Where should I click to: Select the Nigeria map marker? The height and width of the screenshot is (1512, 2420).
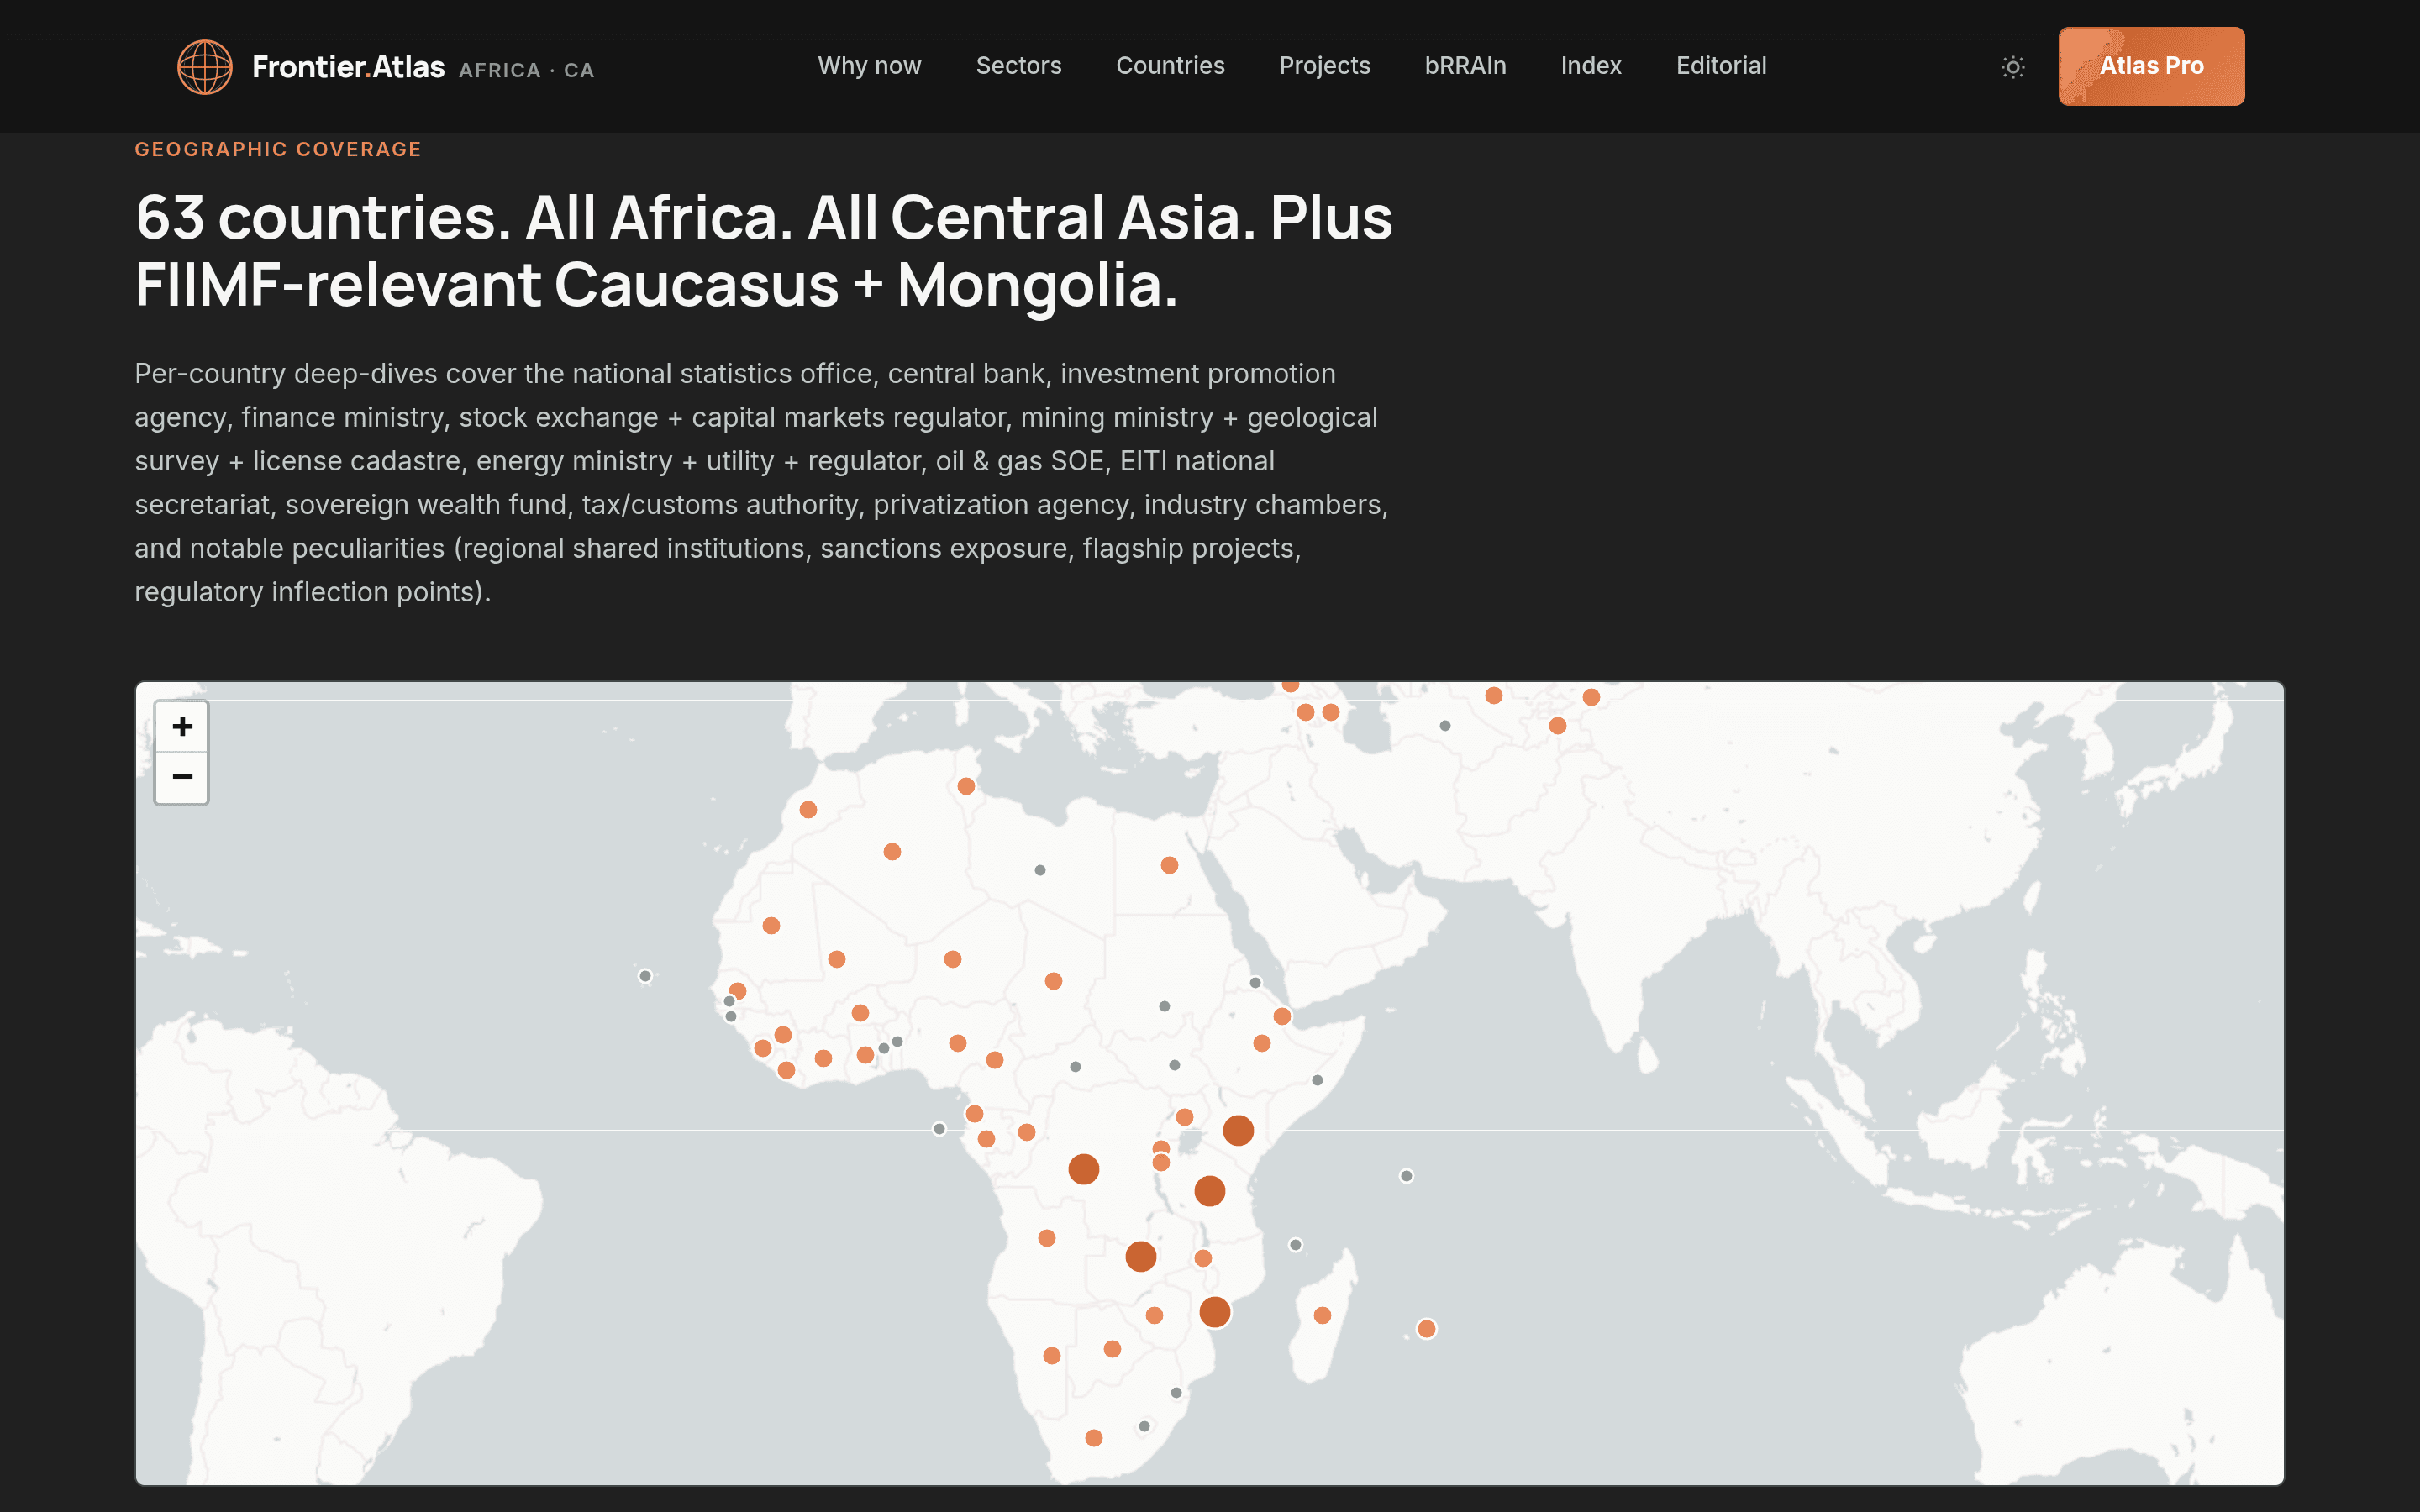(x=957, y=1043)
